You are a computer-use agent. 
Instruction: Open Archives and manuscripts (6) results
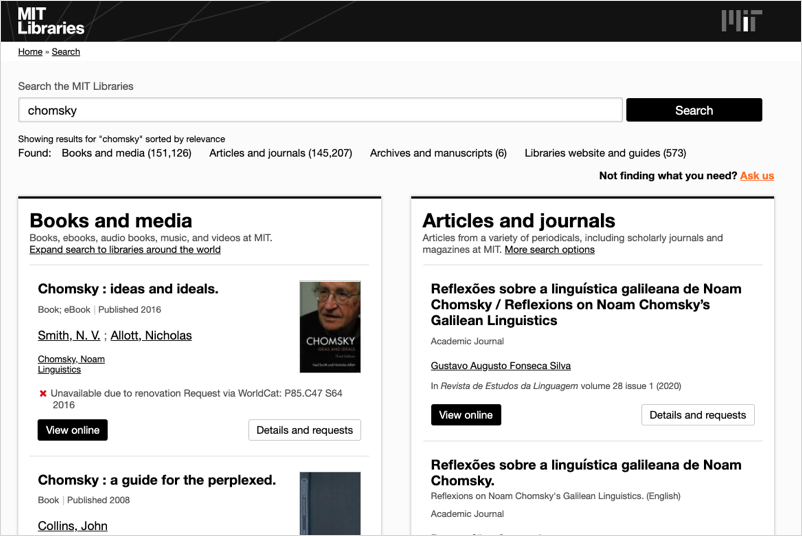[x=438, y=153]
